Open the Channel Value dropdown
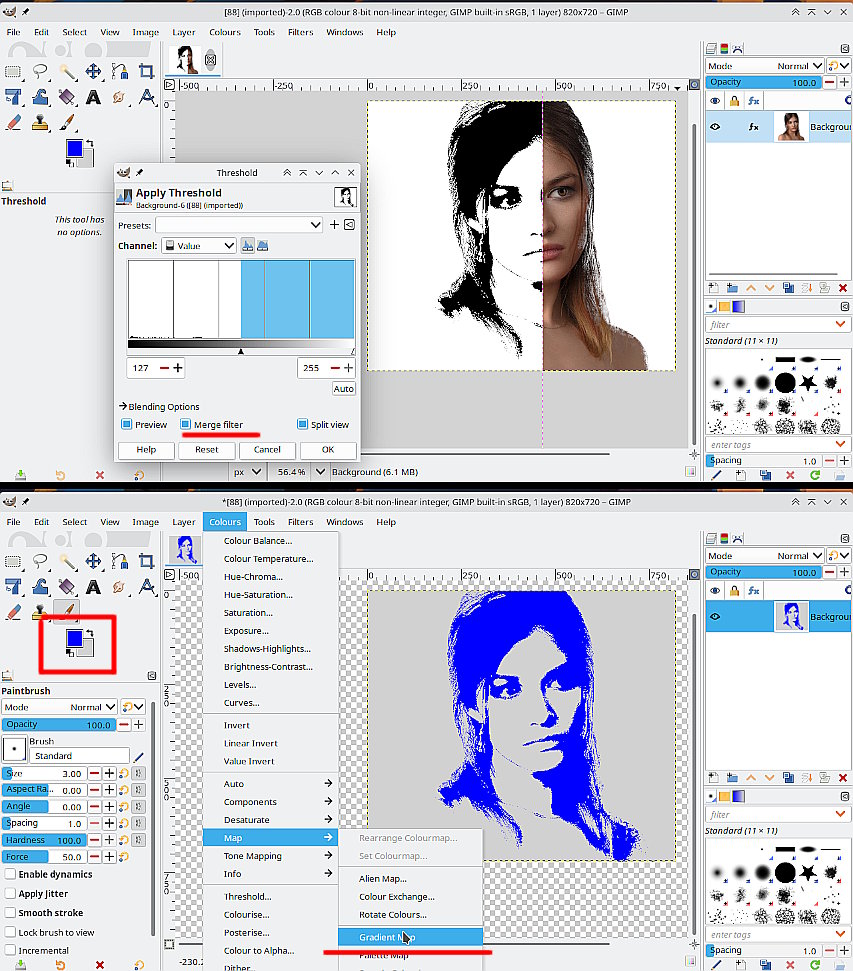This screenshot has height=971, width=853. coord(199,246)
